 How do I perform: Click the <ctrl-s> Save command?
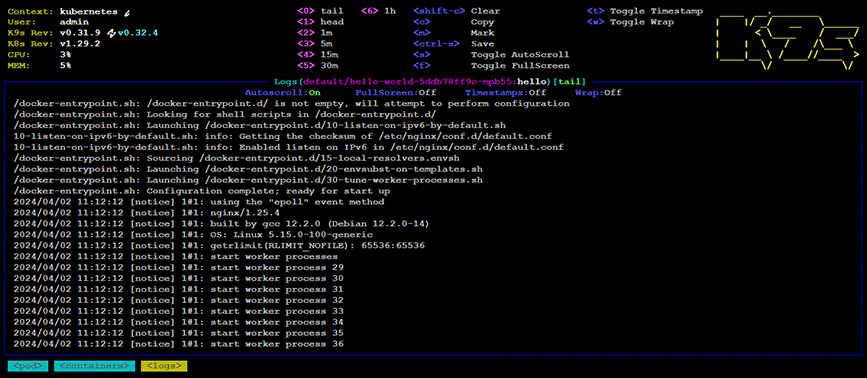[453, 44]
